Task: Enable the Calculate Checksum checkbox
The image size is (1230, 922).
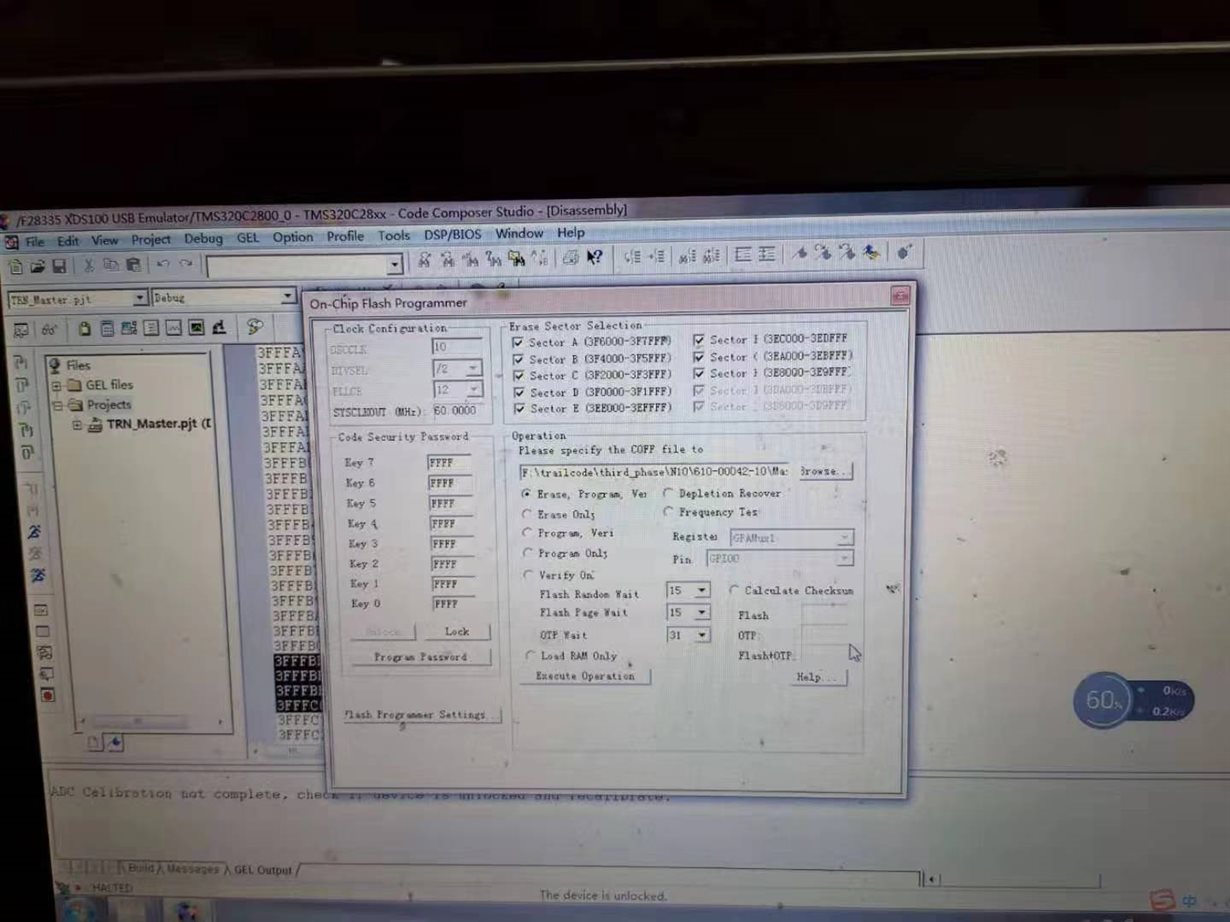Action: [736, 591]
